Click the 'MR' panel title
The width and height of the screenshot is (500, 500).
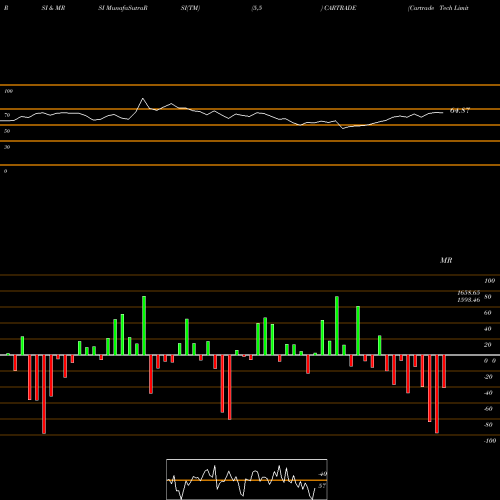[x=446, y=260]
